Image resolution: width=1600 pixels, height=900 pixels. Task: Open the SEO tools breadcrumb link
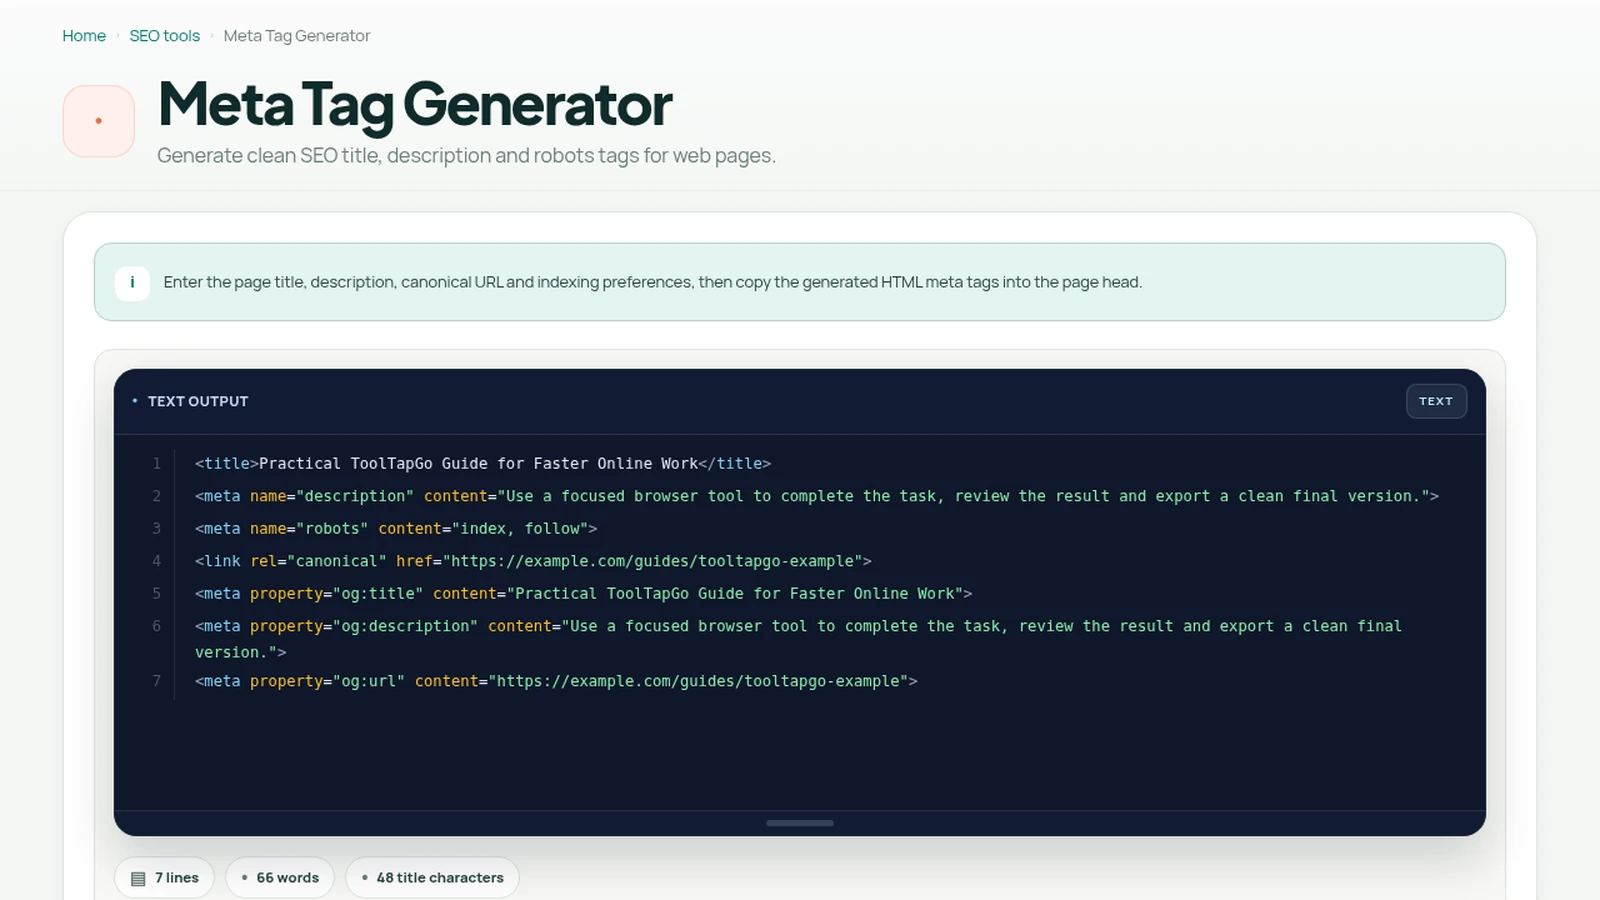tap(164, 36)
